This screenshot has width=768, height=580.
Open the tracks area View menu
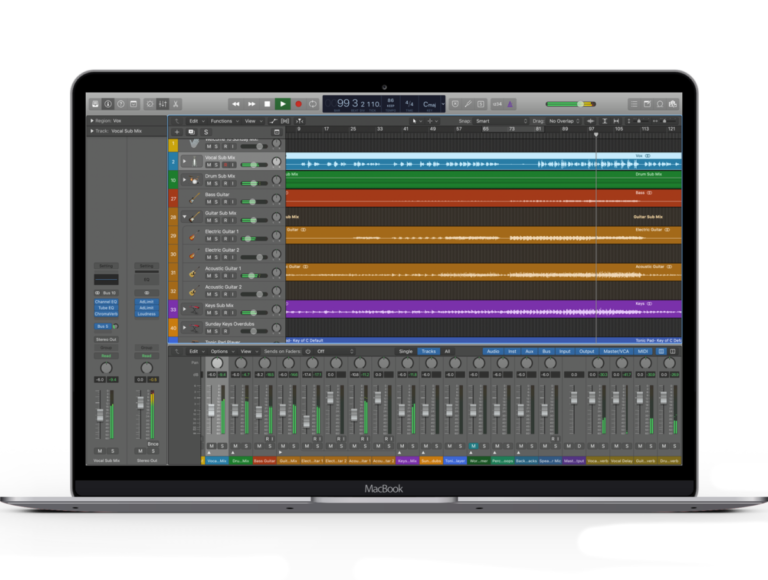(x=252, y=121)
